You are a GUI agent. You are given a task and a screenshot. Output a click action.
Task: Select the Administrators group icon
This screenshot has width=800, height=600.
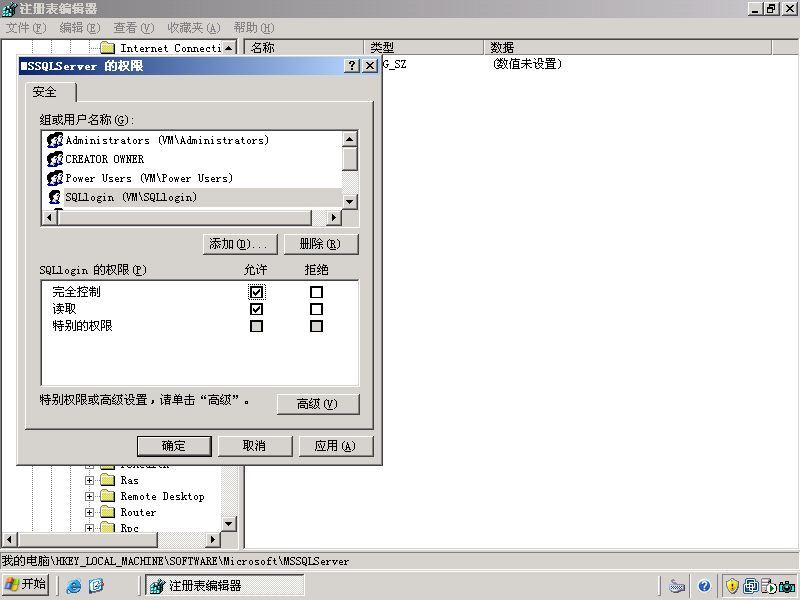[55, 140]
